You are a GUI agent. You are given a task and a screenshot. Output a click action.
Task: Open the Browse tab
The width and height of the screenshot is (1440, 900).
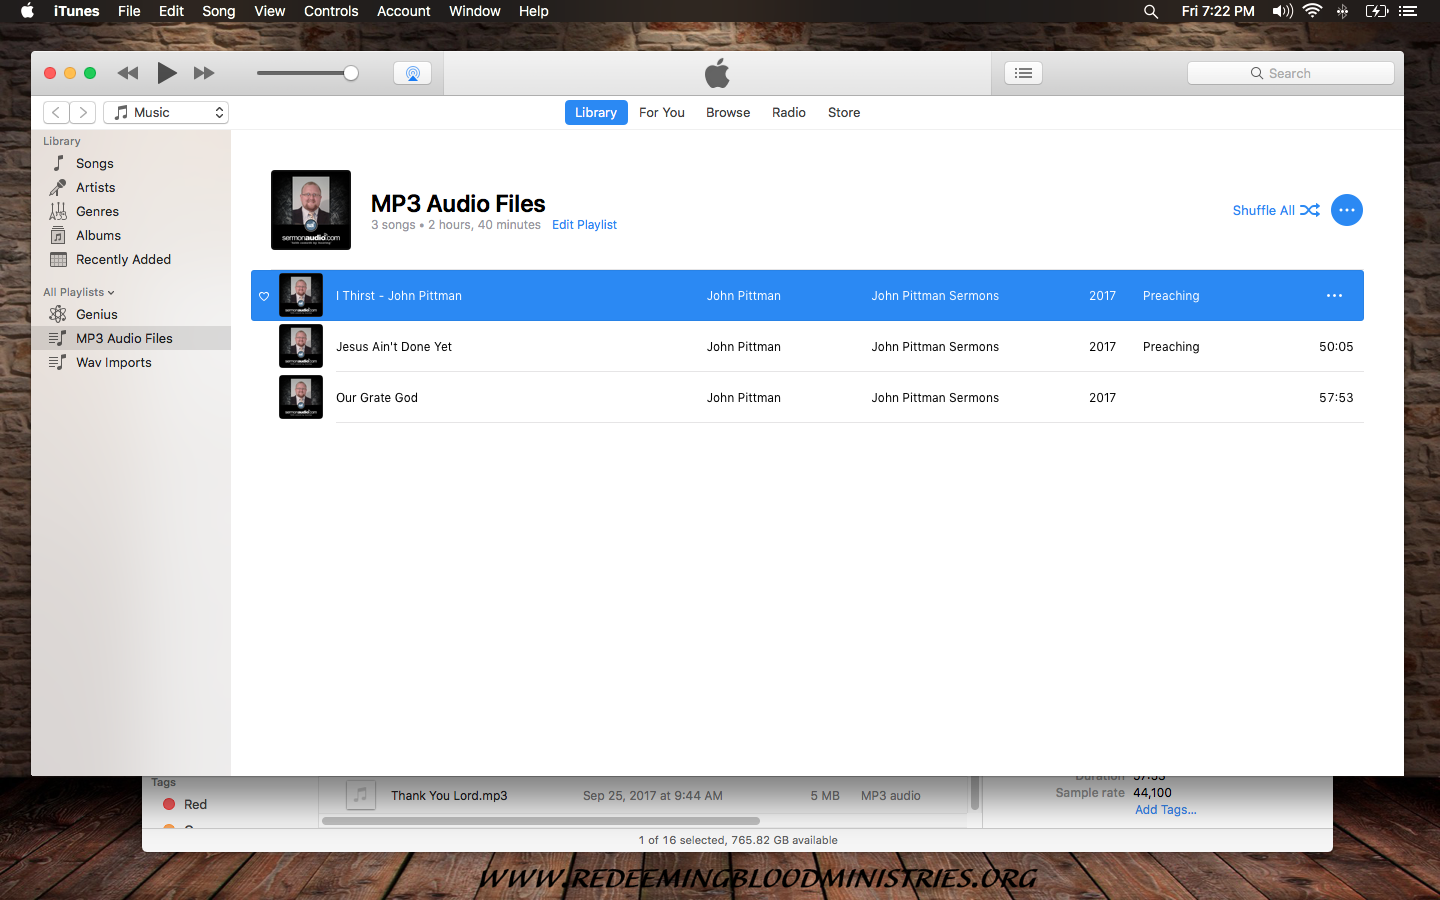728,113
